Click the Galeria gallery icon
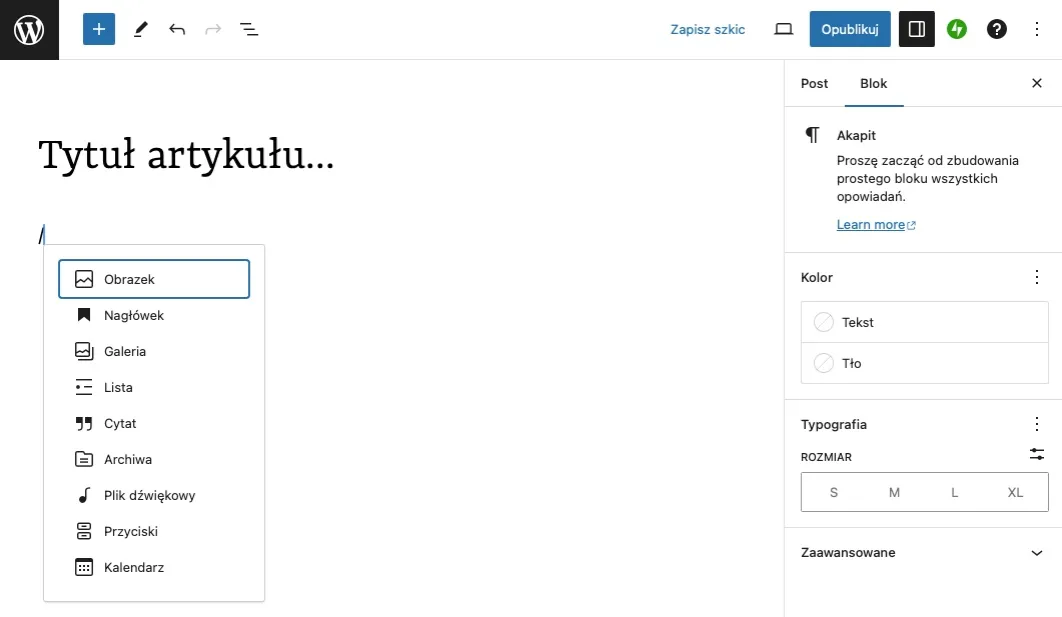1062x617 pixels. click(84, 351)
